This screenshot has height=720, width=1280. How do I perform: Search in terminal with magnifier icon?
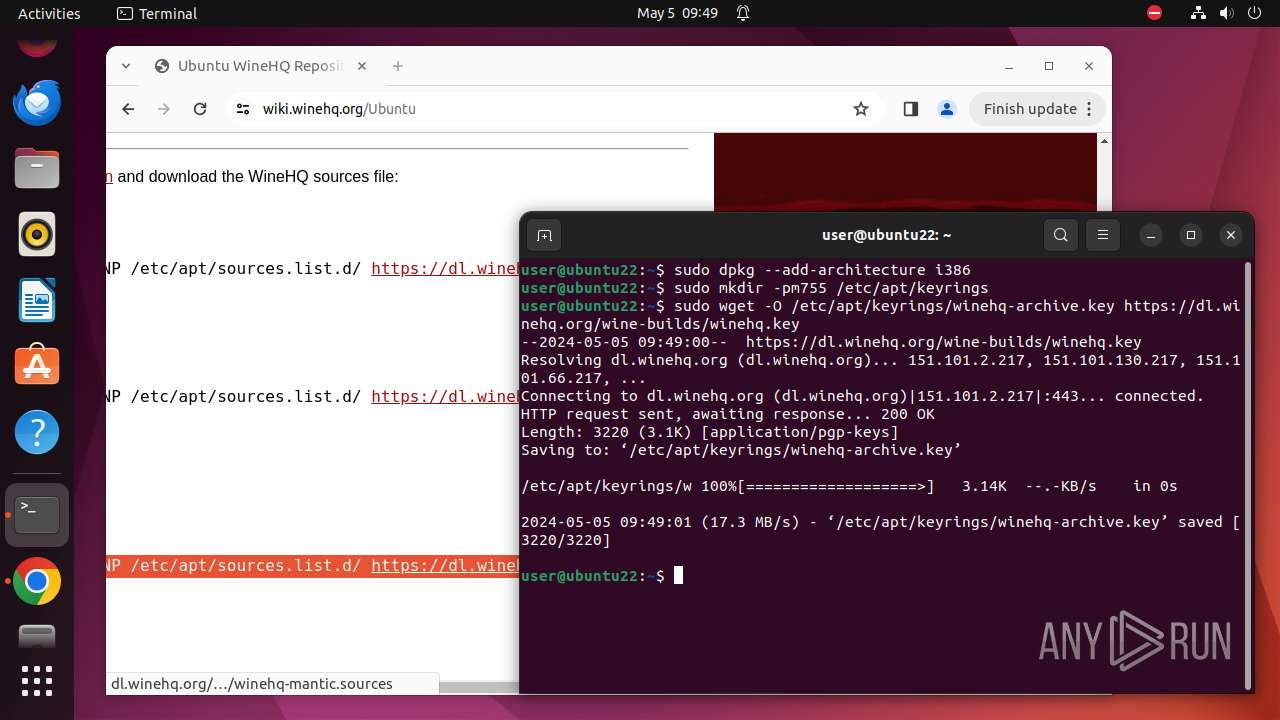(x=1061, y=235)
